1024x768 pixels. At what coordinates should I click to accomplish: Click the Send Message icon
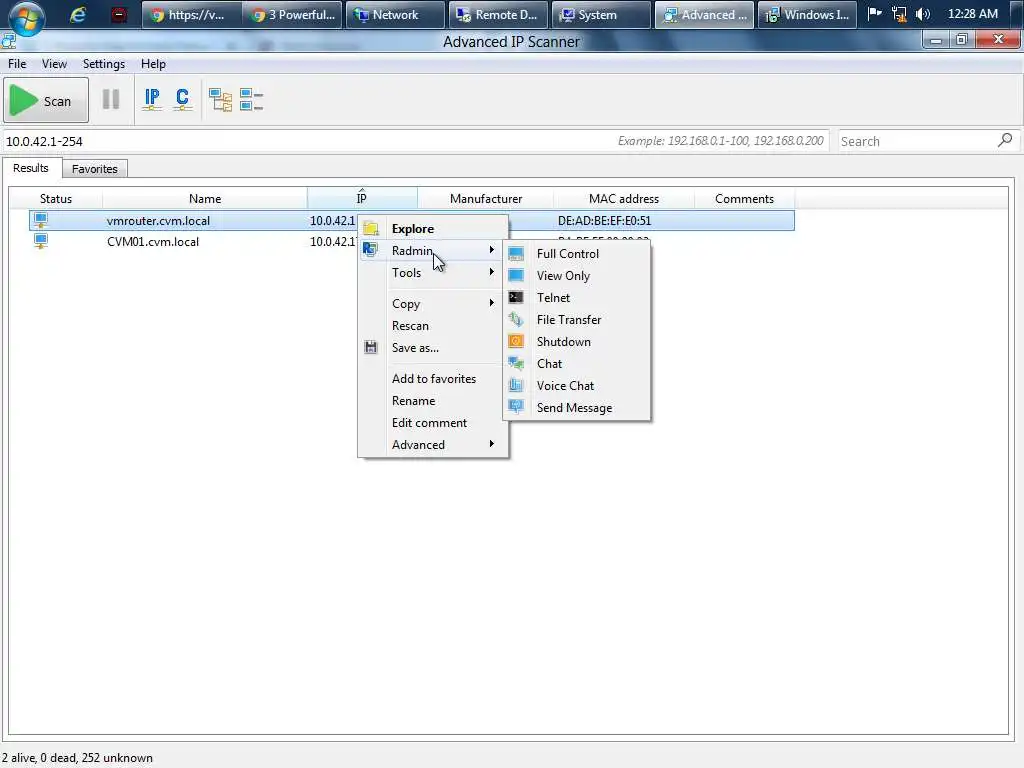click(516, 407)
